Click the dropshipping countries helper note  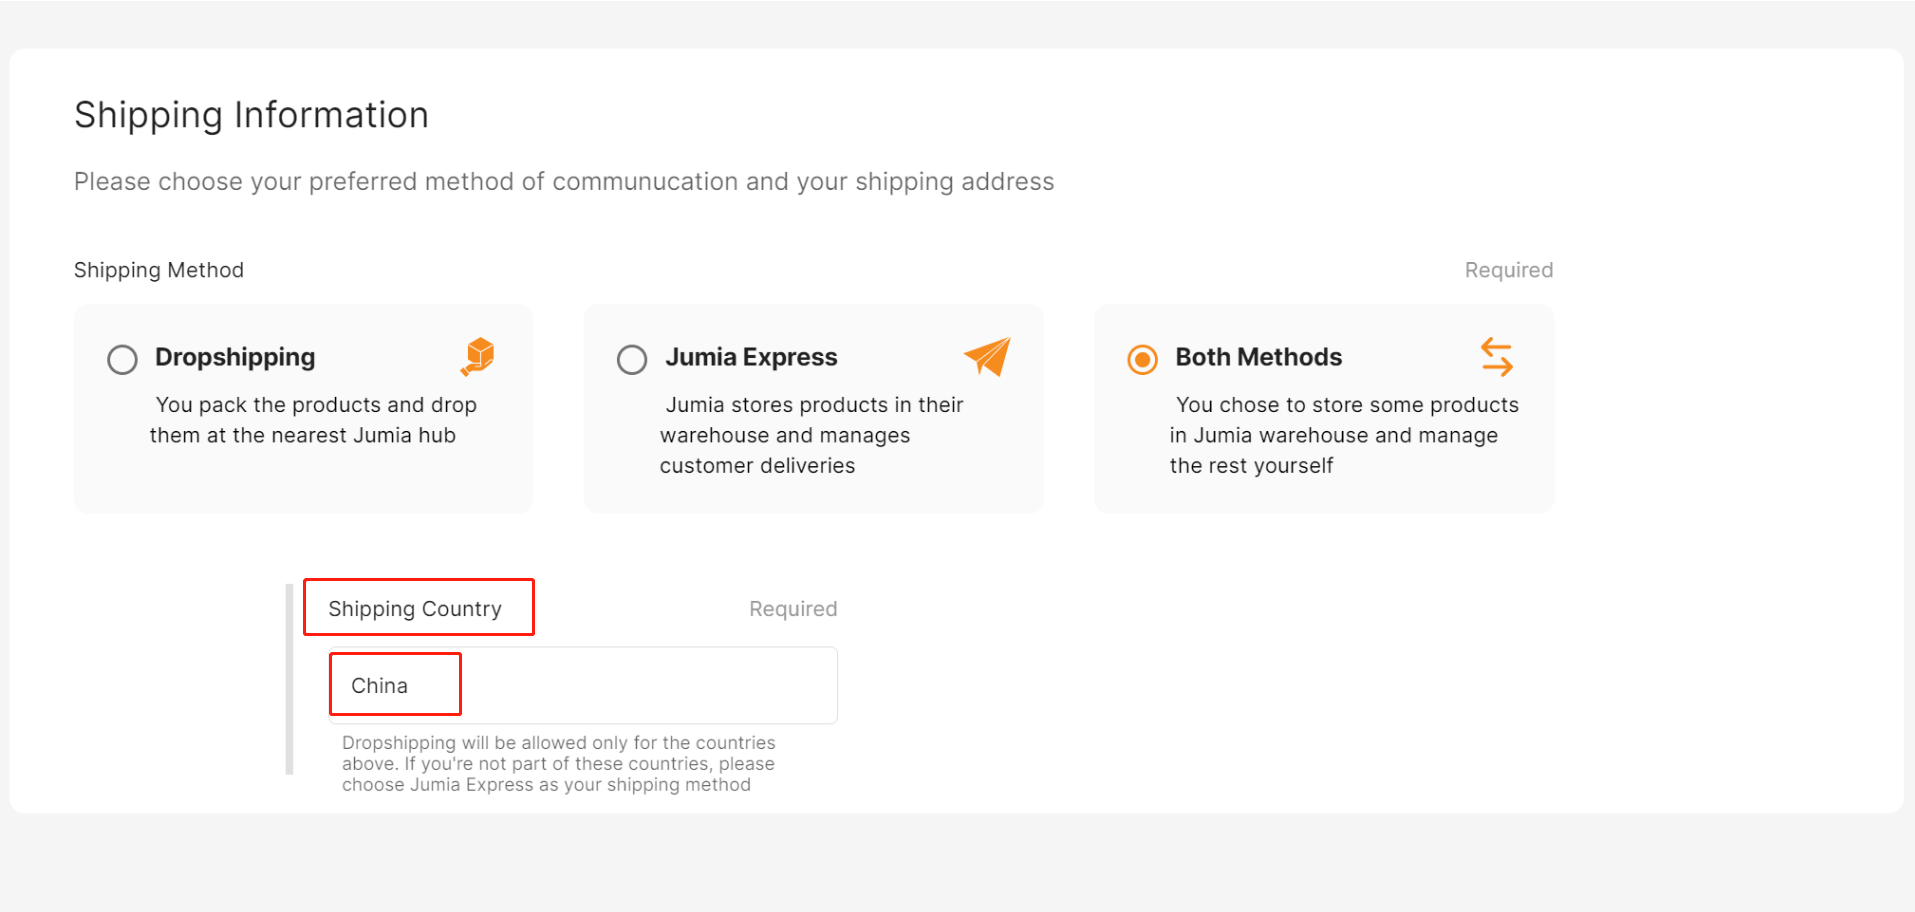pos(558,764)
